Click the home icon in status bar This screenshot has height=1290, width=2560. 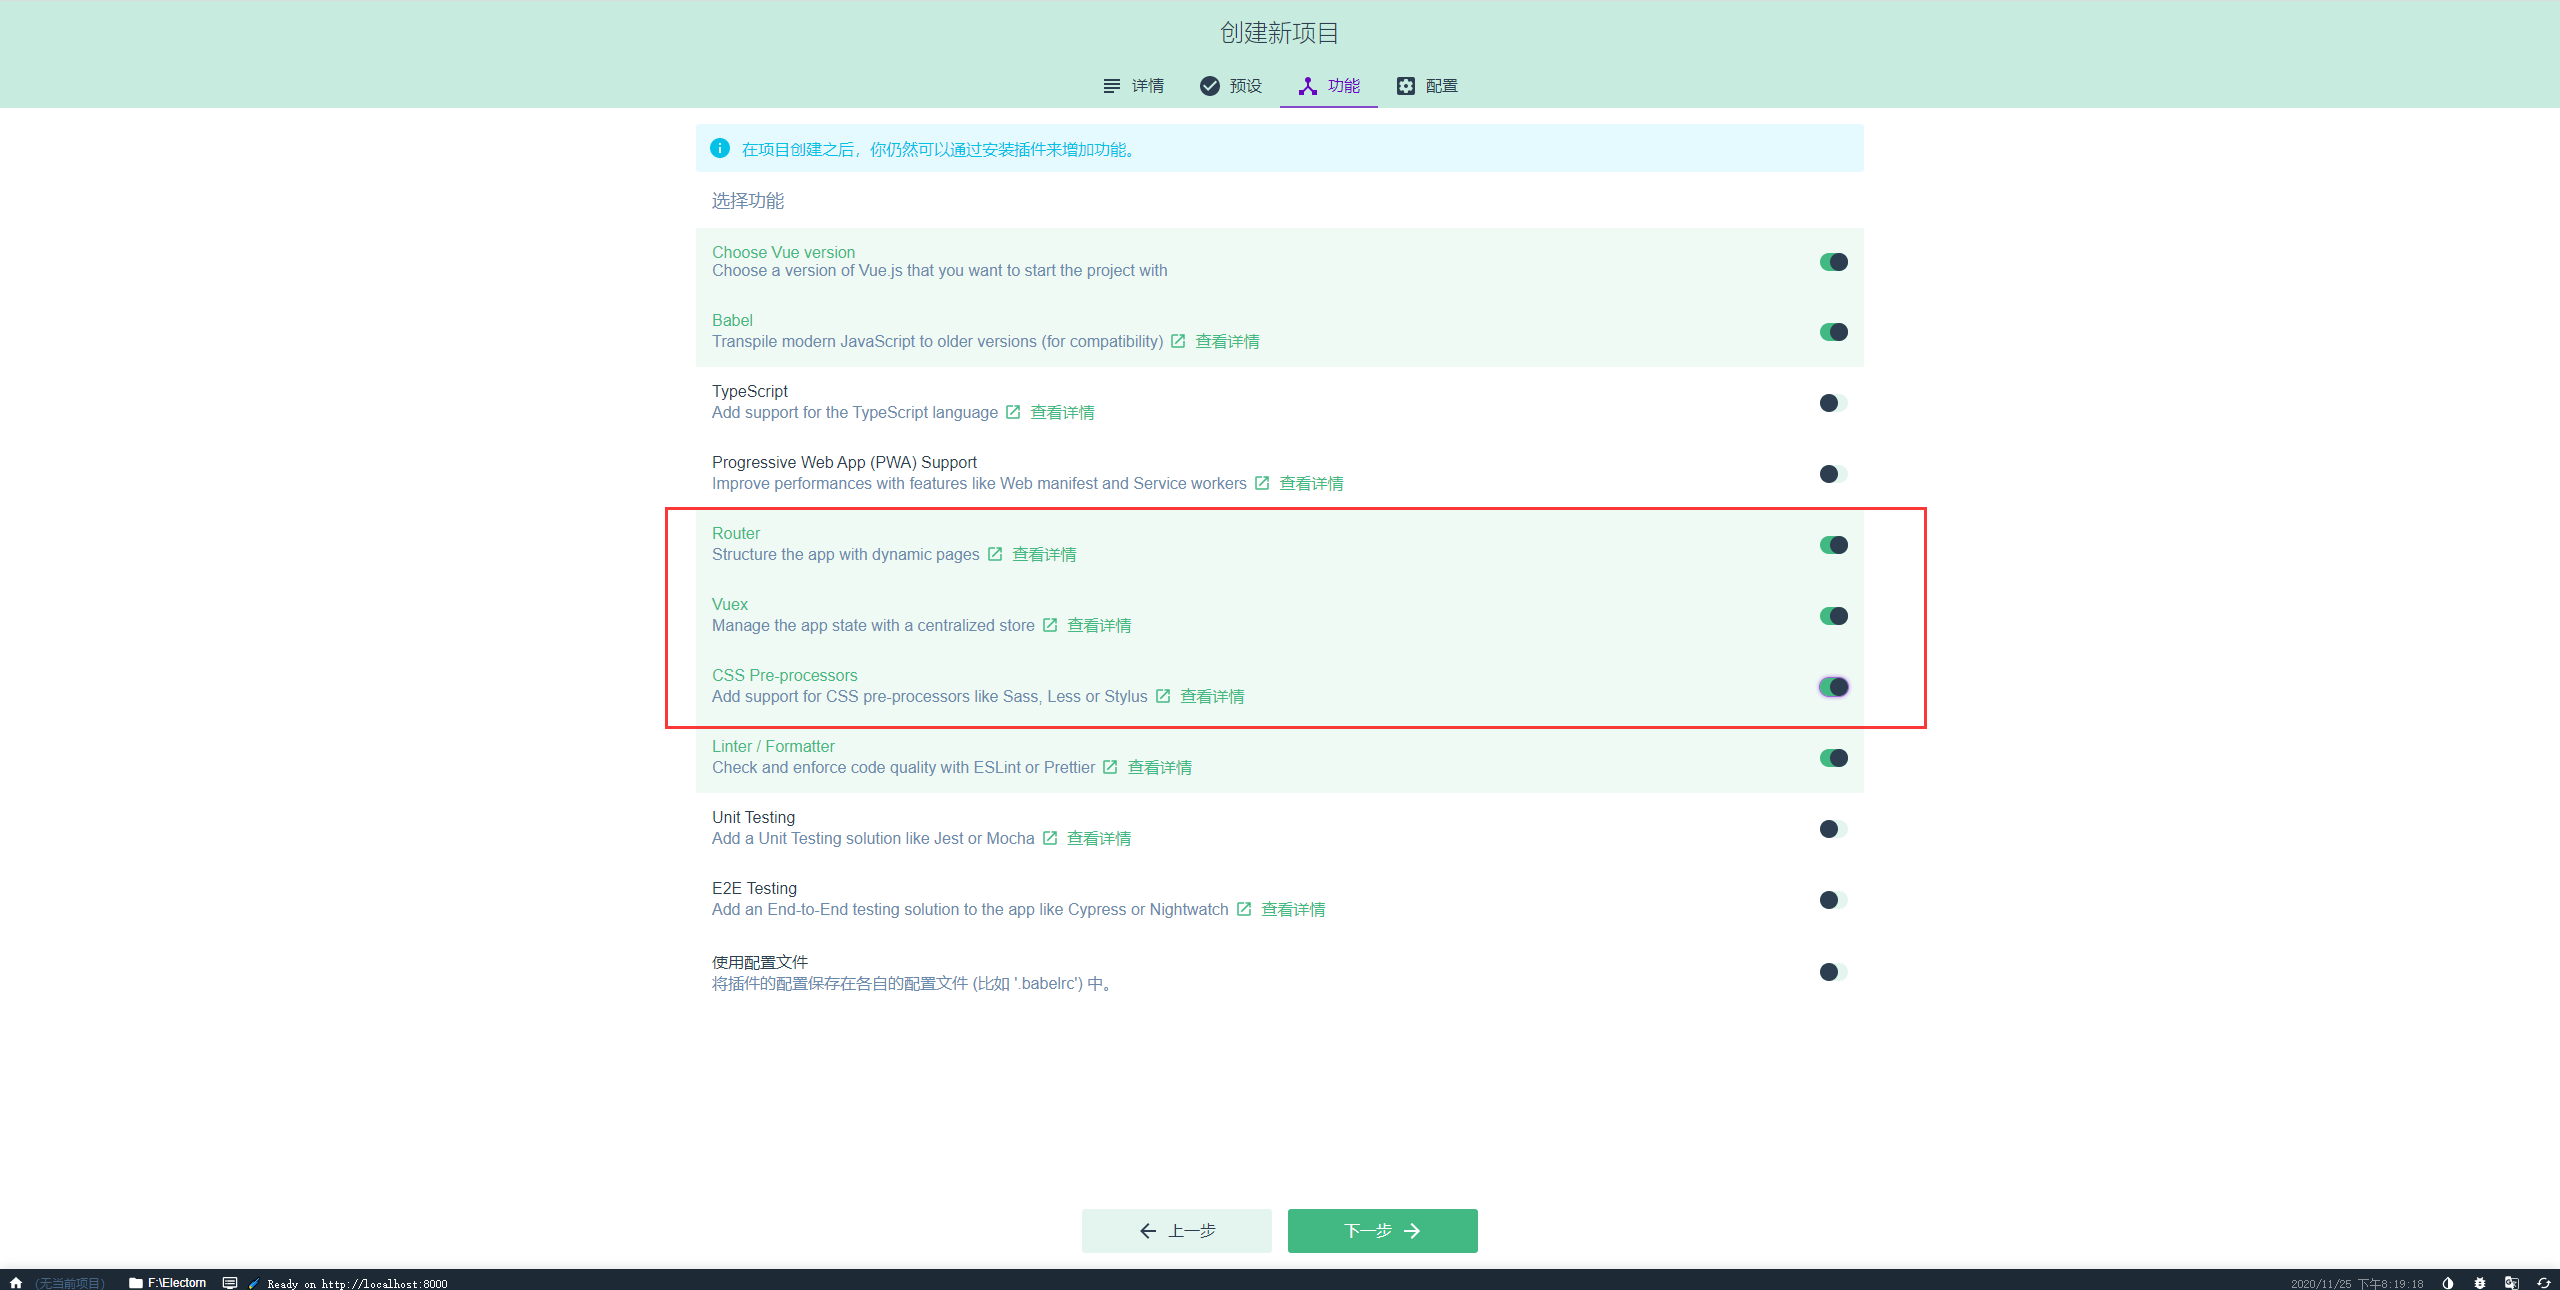pyautogui.click(x=16, y=1282)
